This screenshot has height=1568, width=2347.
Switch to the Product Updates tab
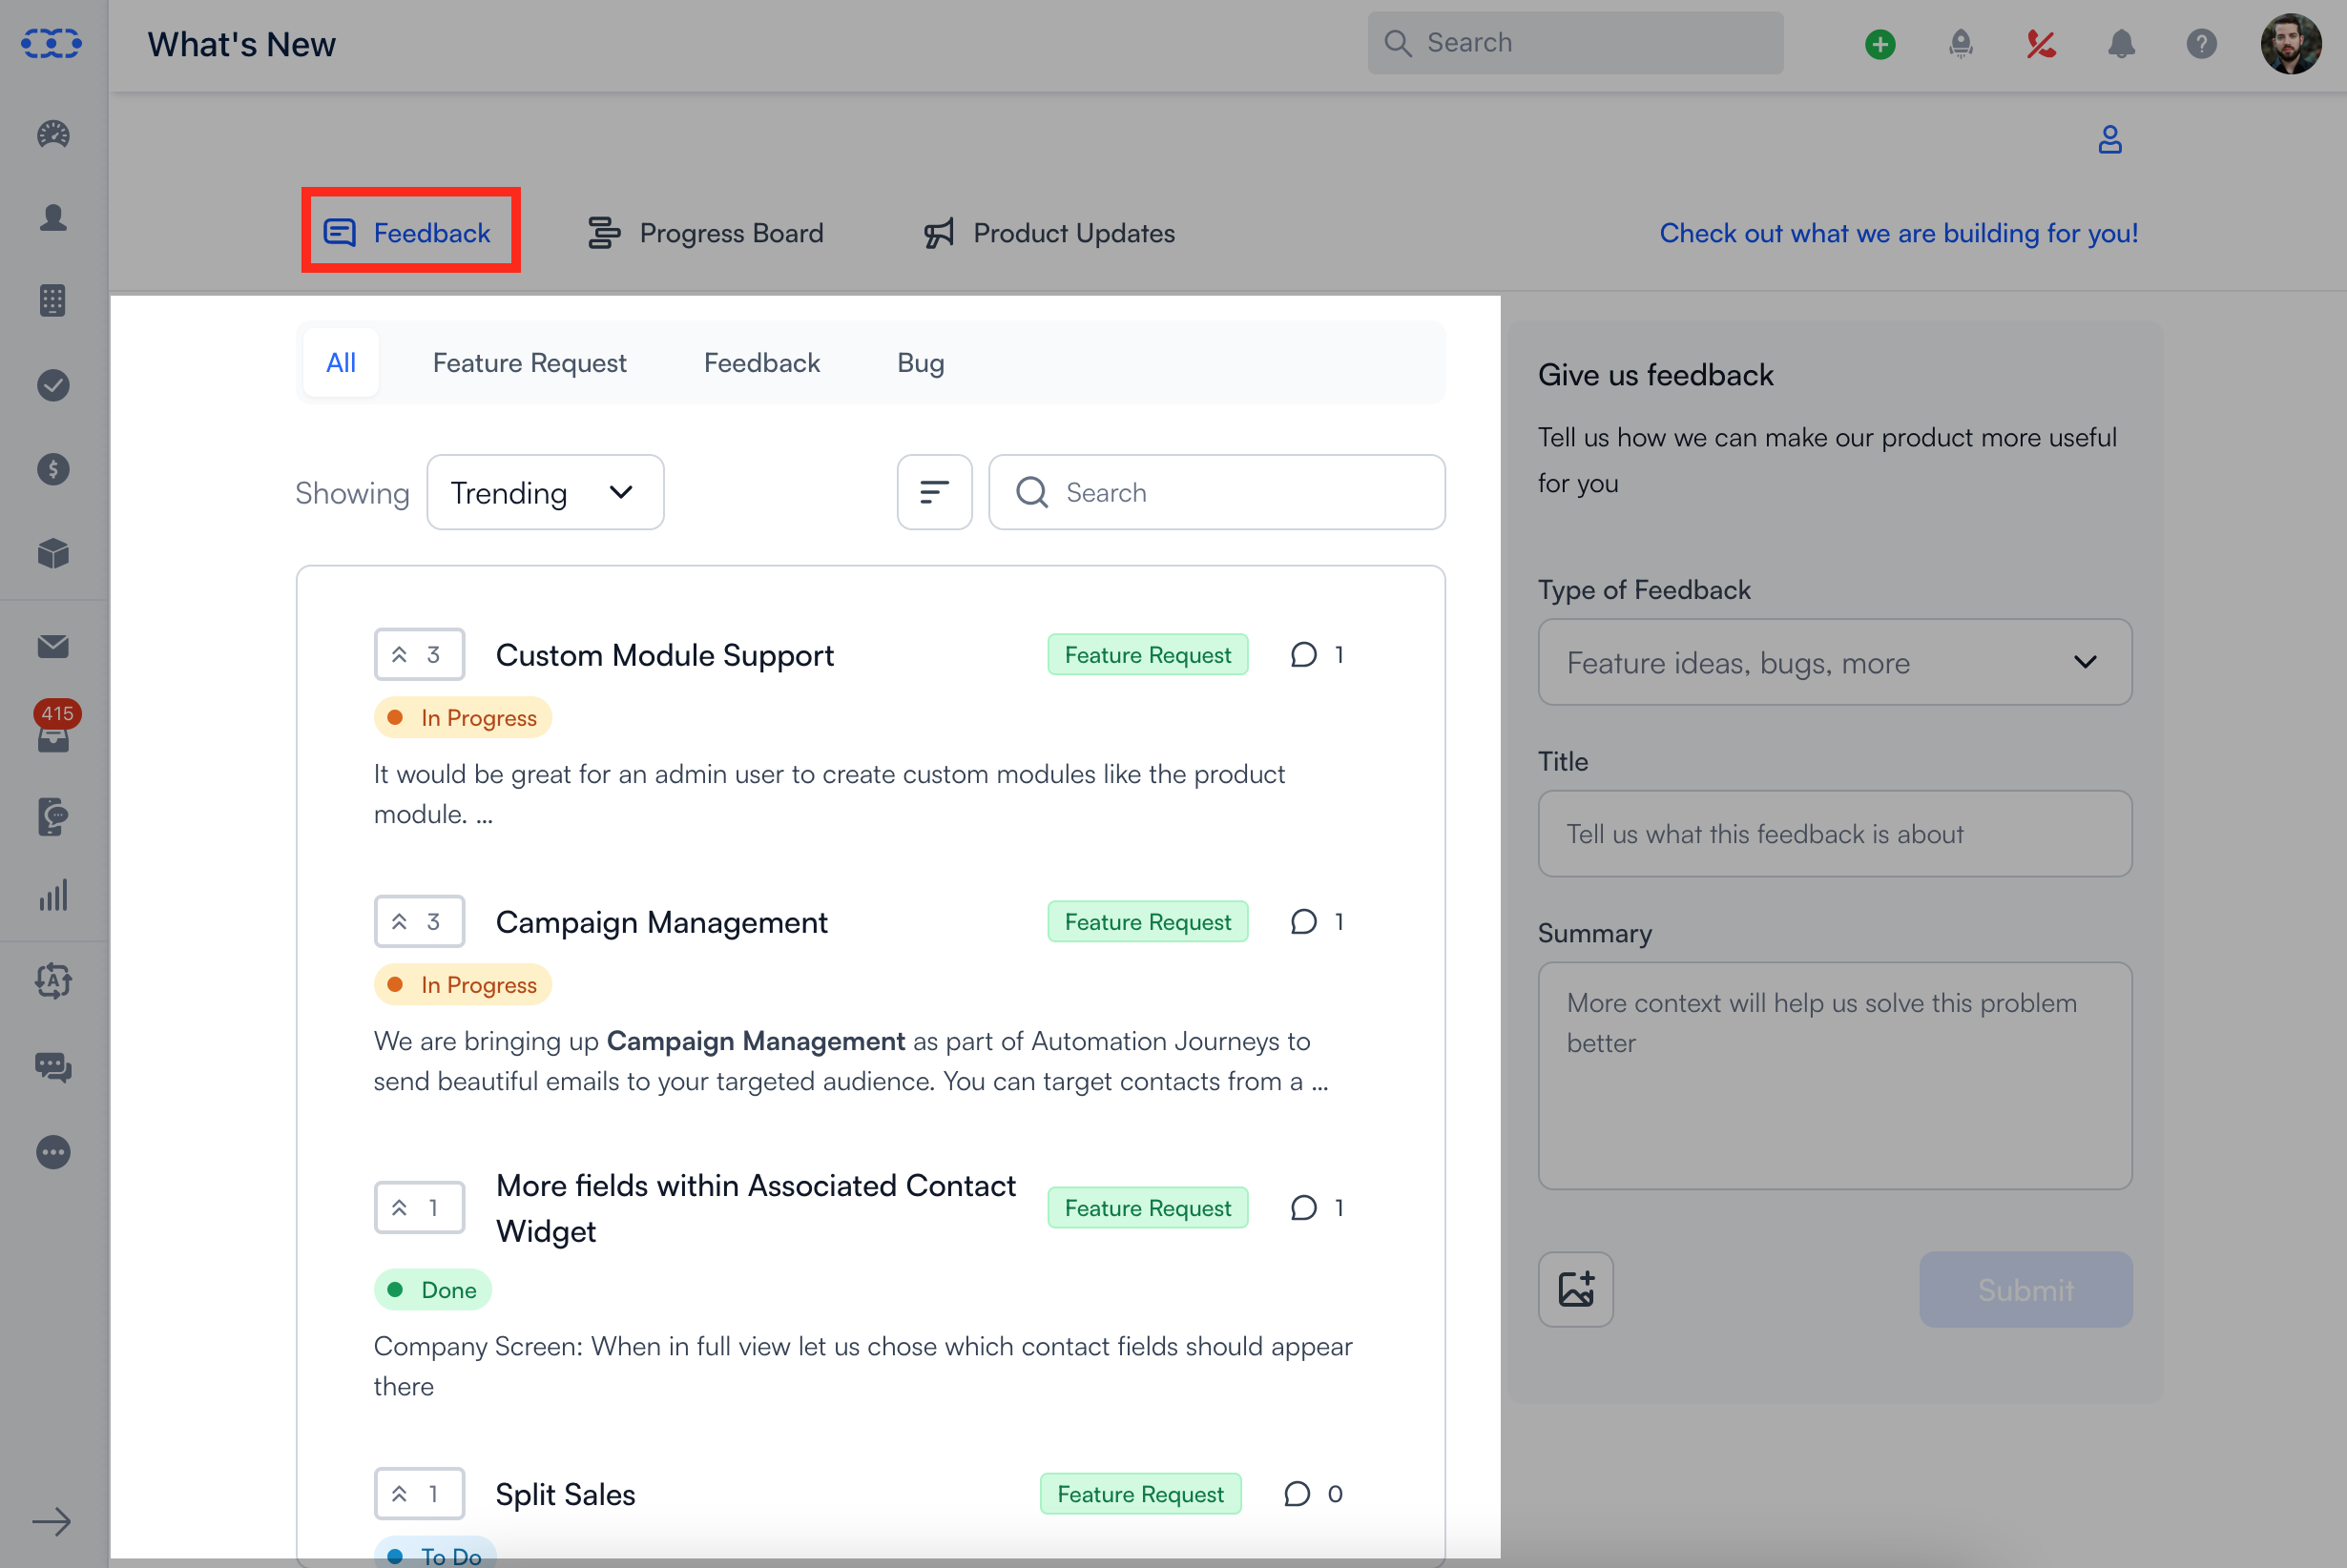tap(1049, 232)
